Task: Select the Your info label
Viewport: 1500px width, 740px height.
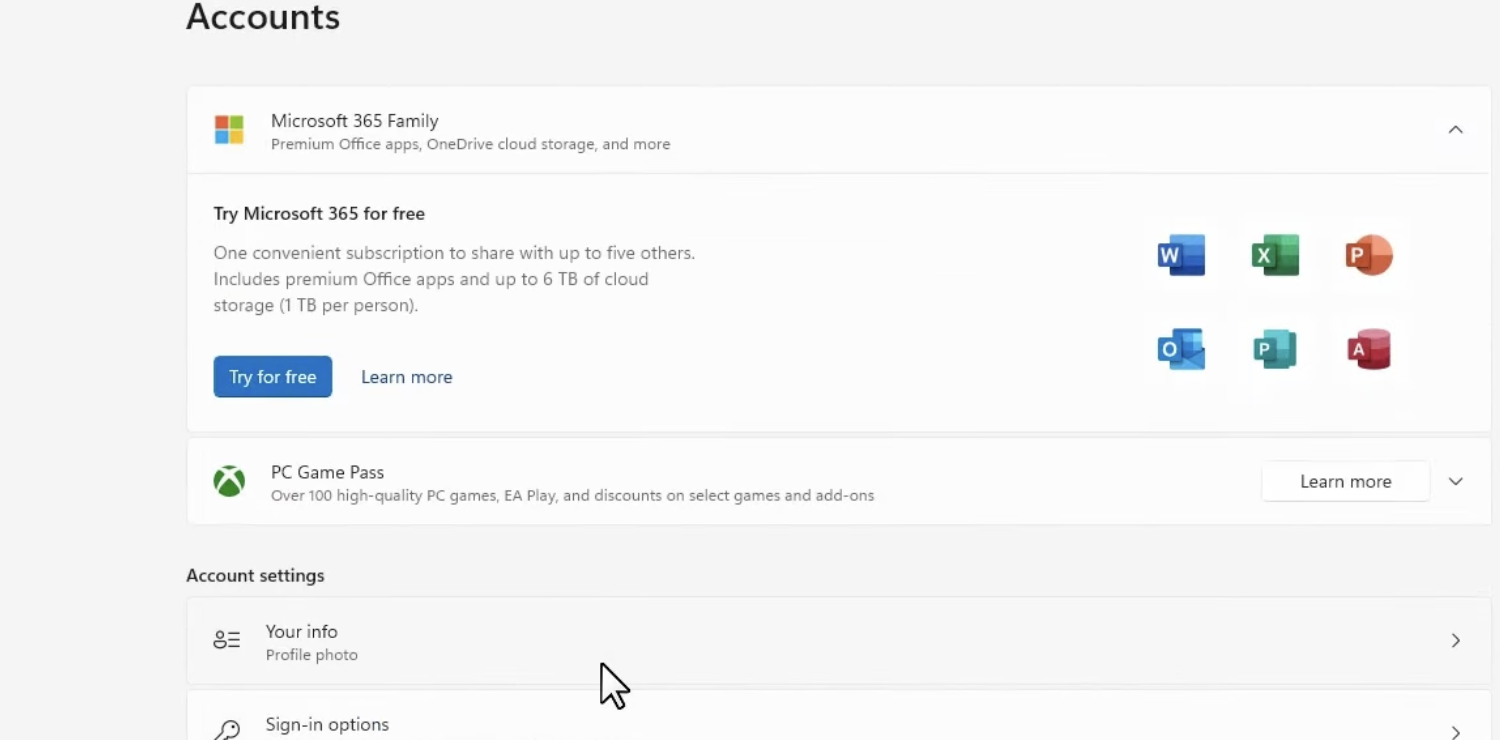Action: 302,632
